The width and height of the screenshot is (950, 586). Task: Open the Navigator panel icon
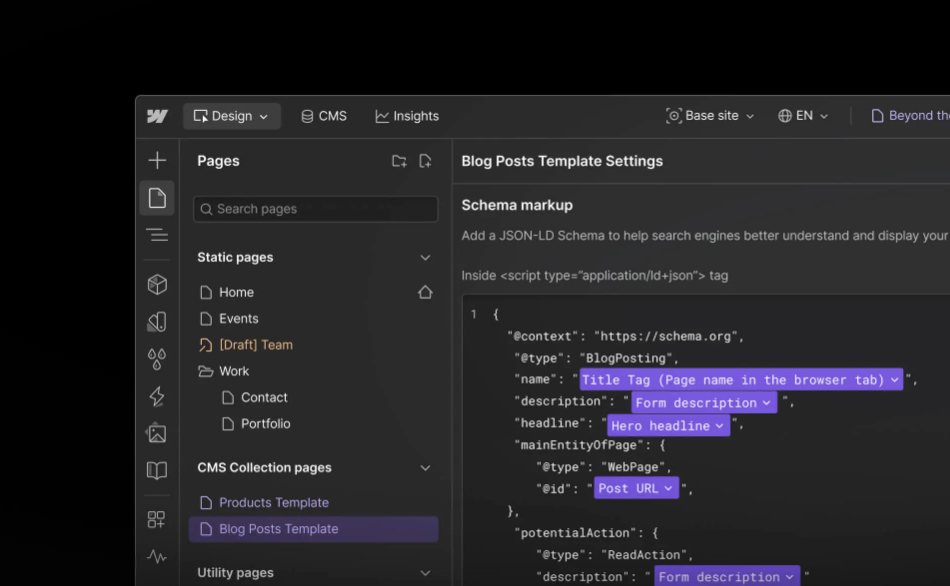pyautogui.click(x=157, y=235)
